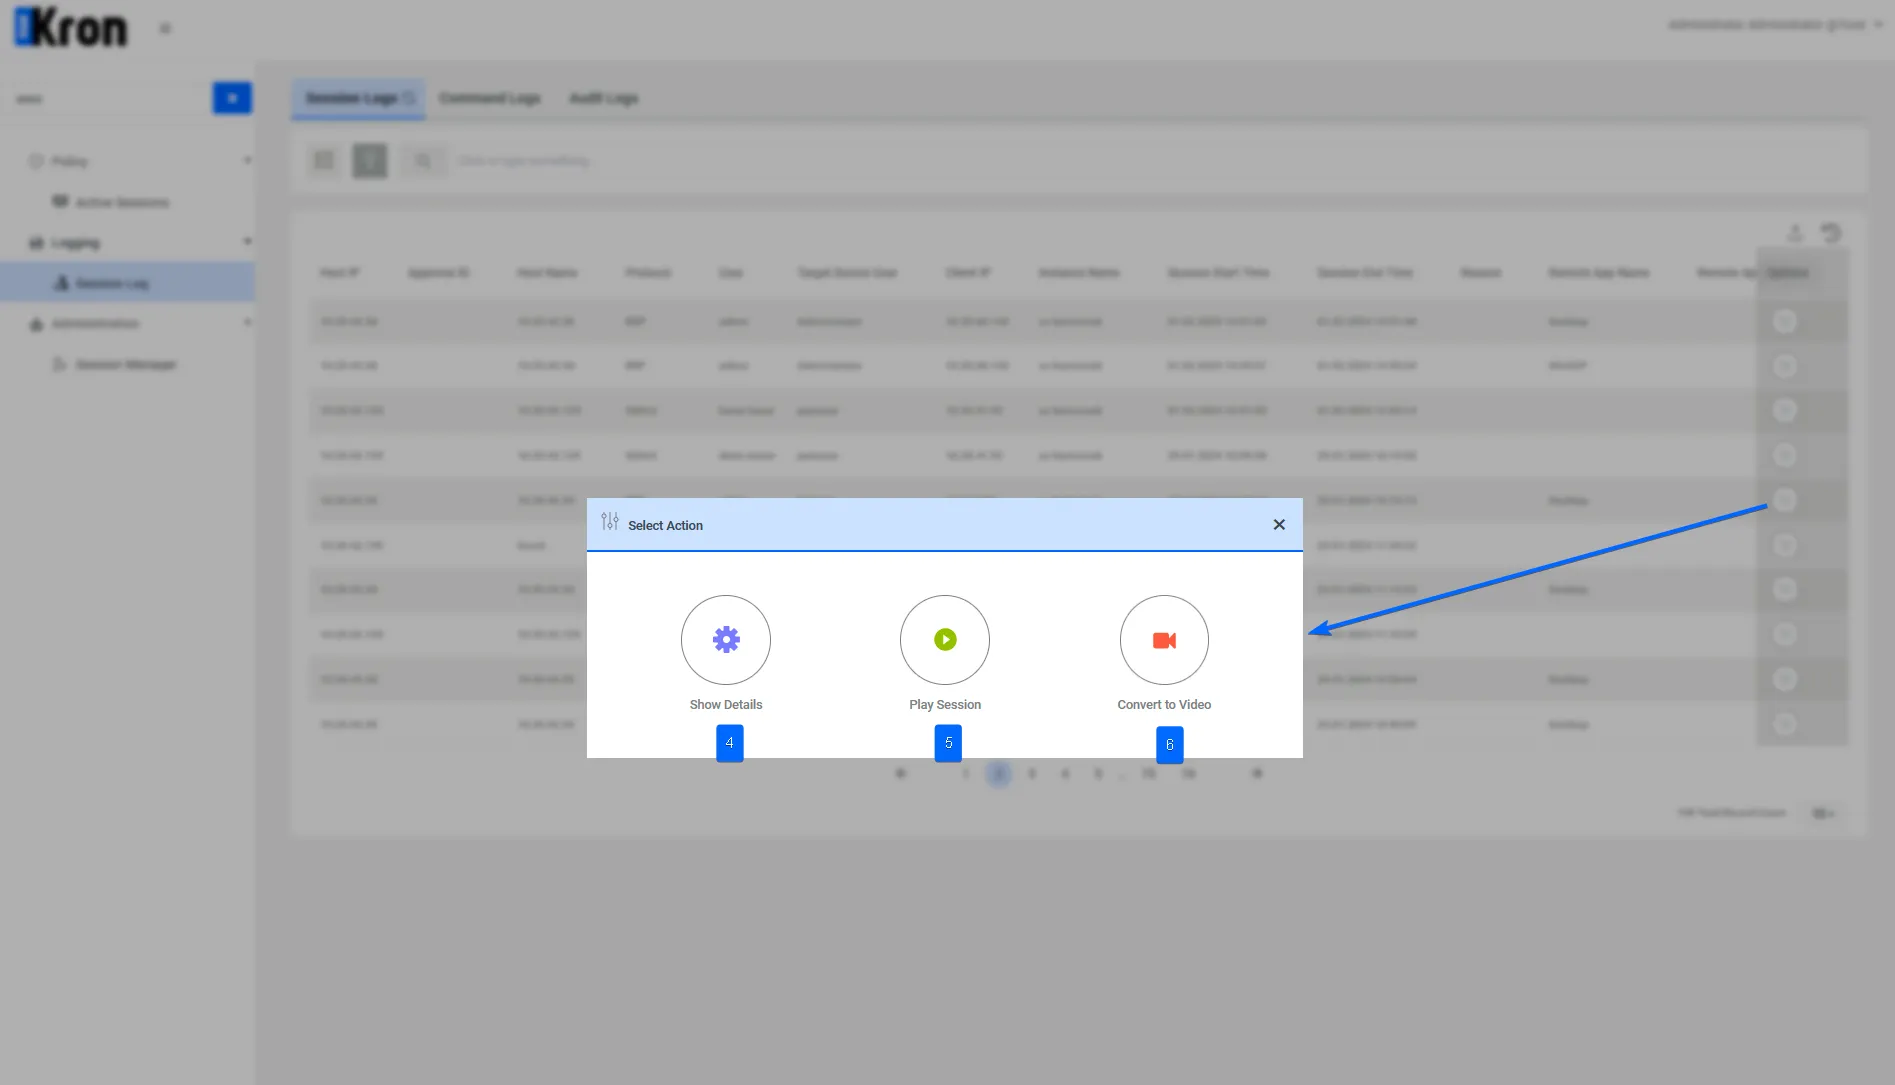This screenshot has width=1895, height=1085.
Task: Click the export icon above the table
Action: pyautogui.click(x=1795, y=233)
